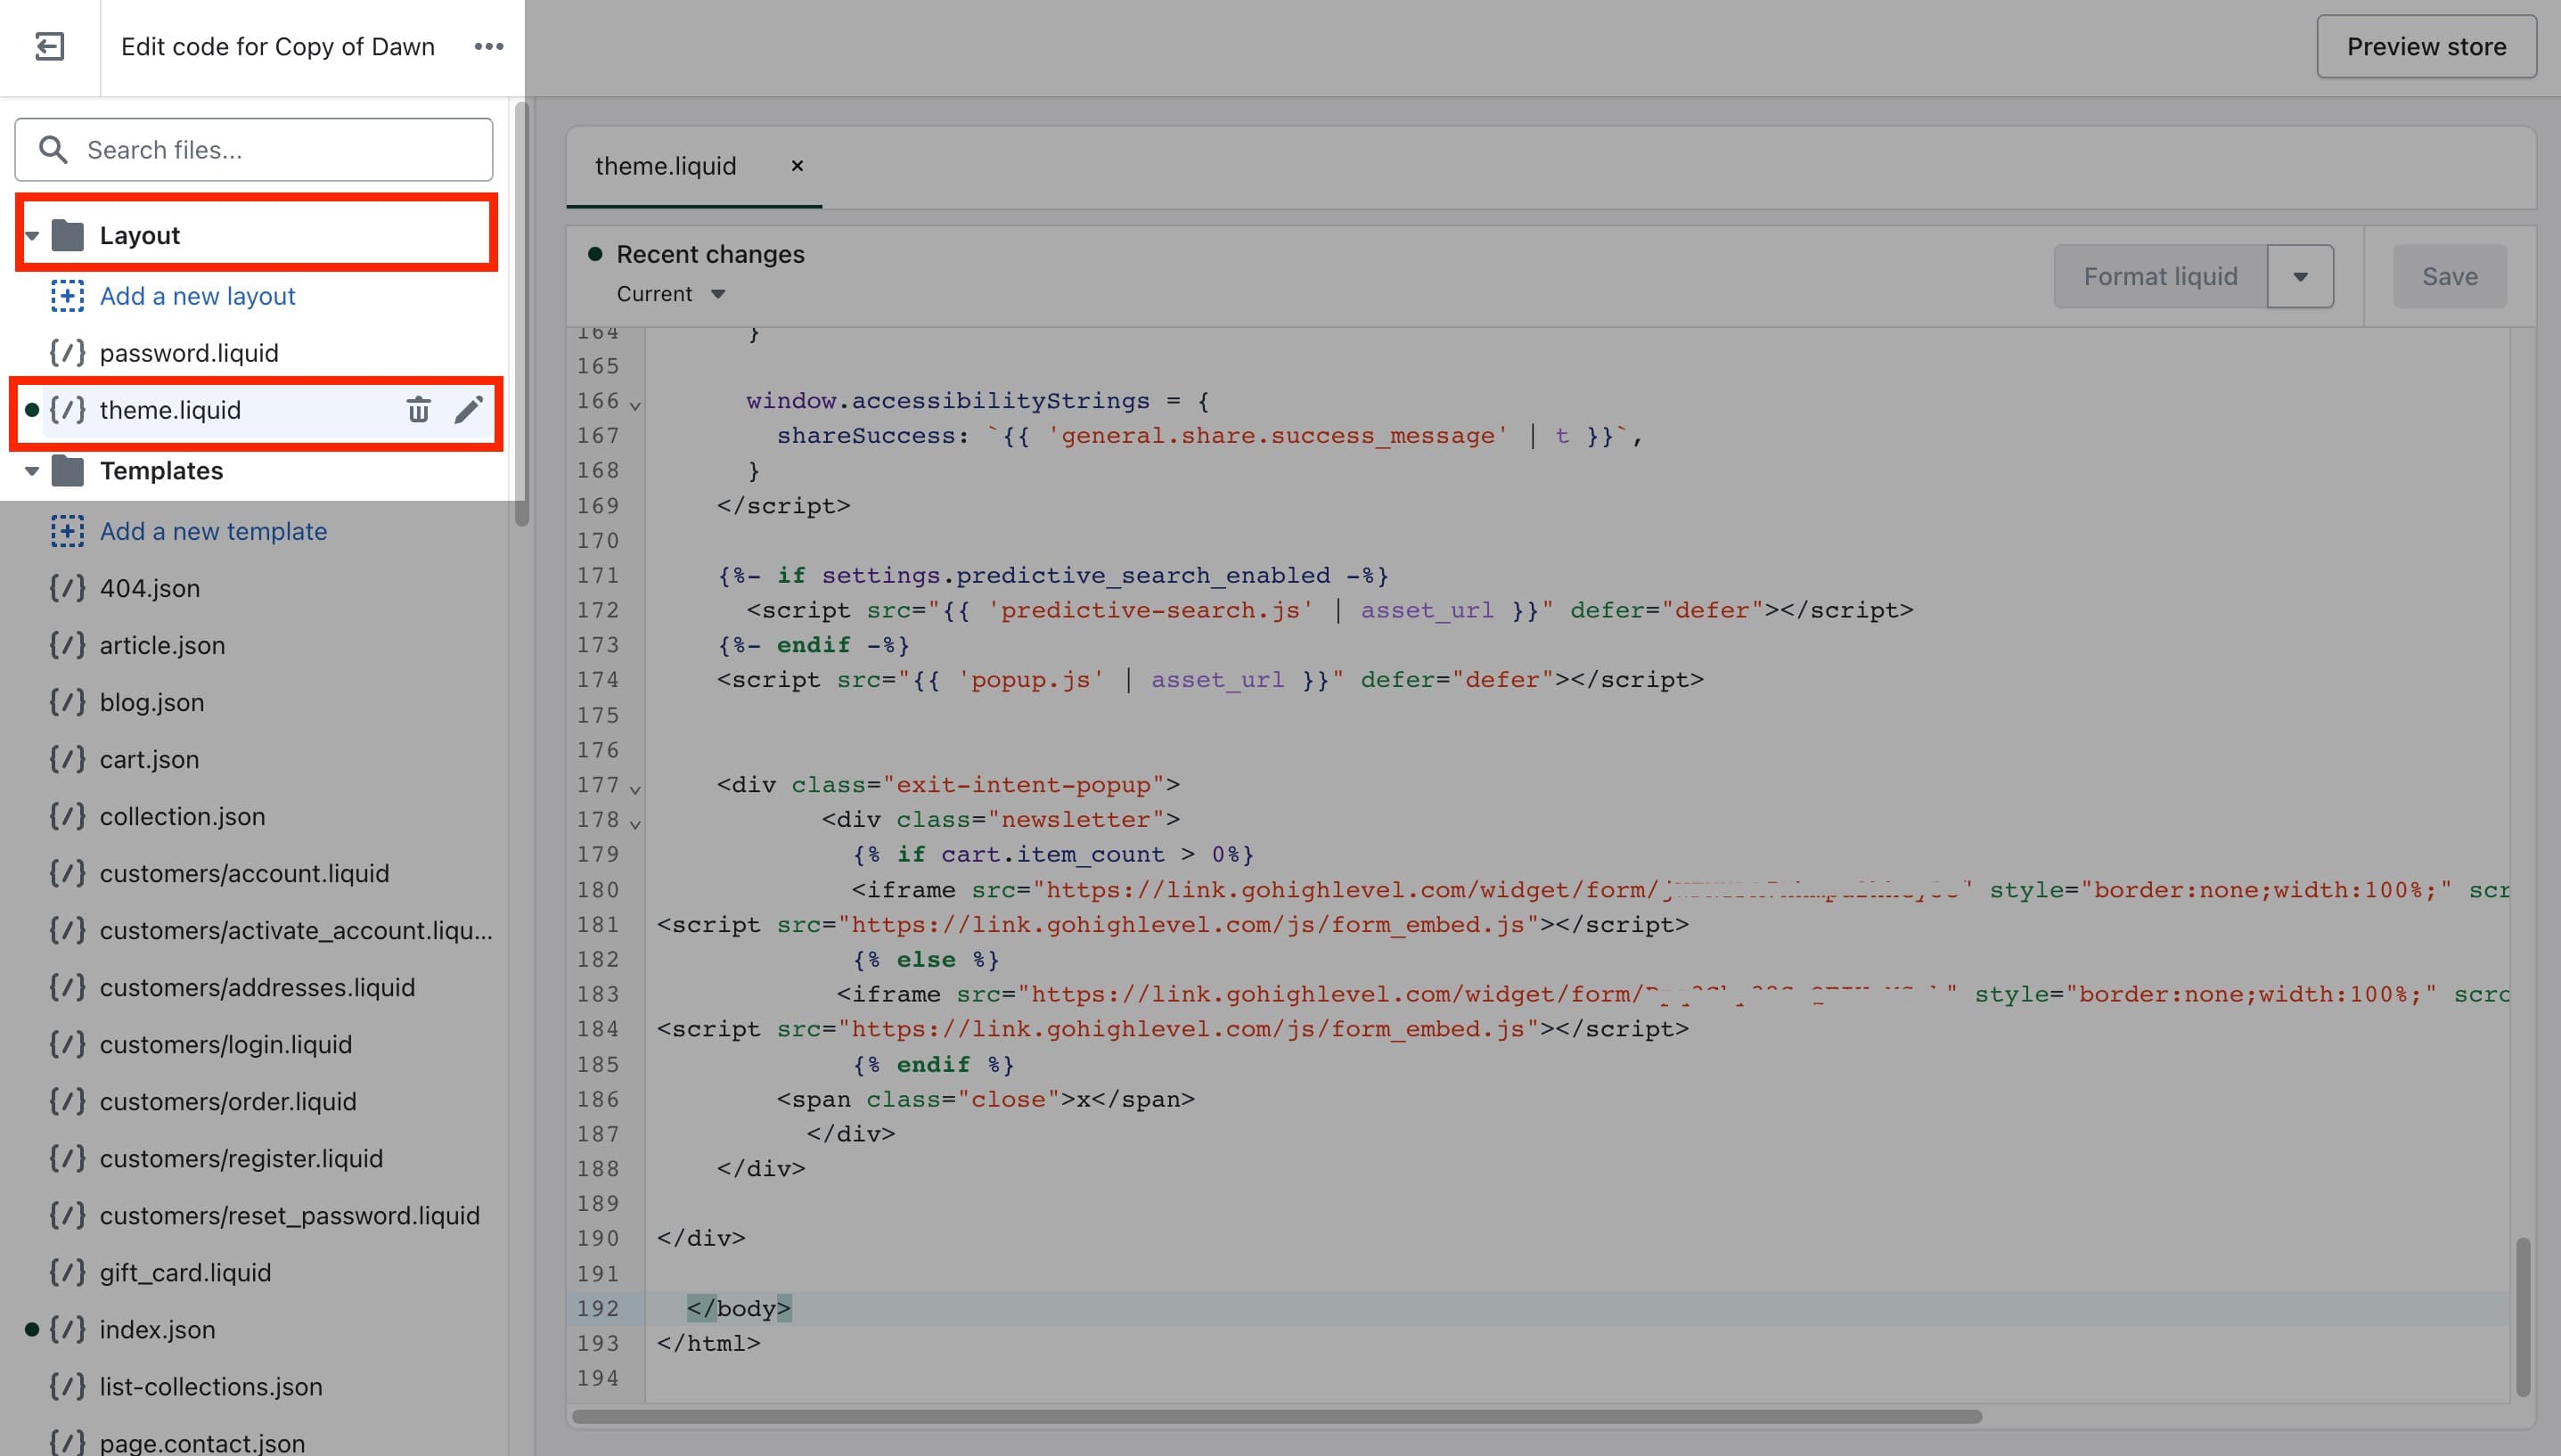2561x1456 pixels.
Task: Click the add new template plus icon
Action: 67,531
